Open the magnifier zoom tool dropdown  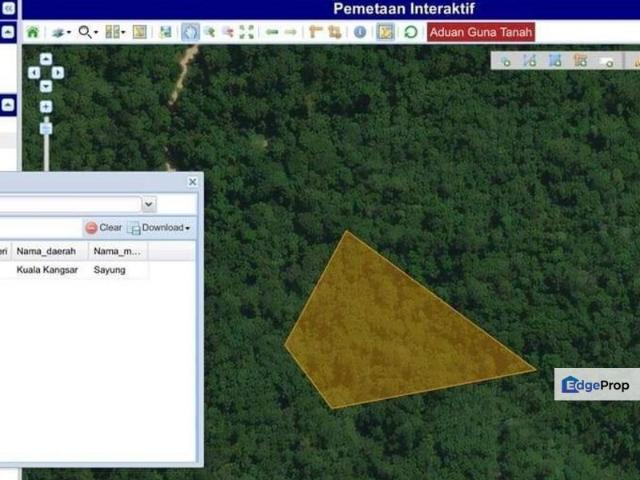click(x=89, y=32)
